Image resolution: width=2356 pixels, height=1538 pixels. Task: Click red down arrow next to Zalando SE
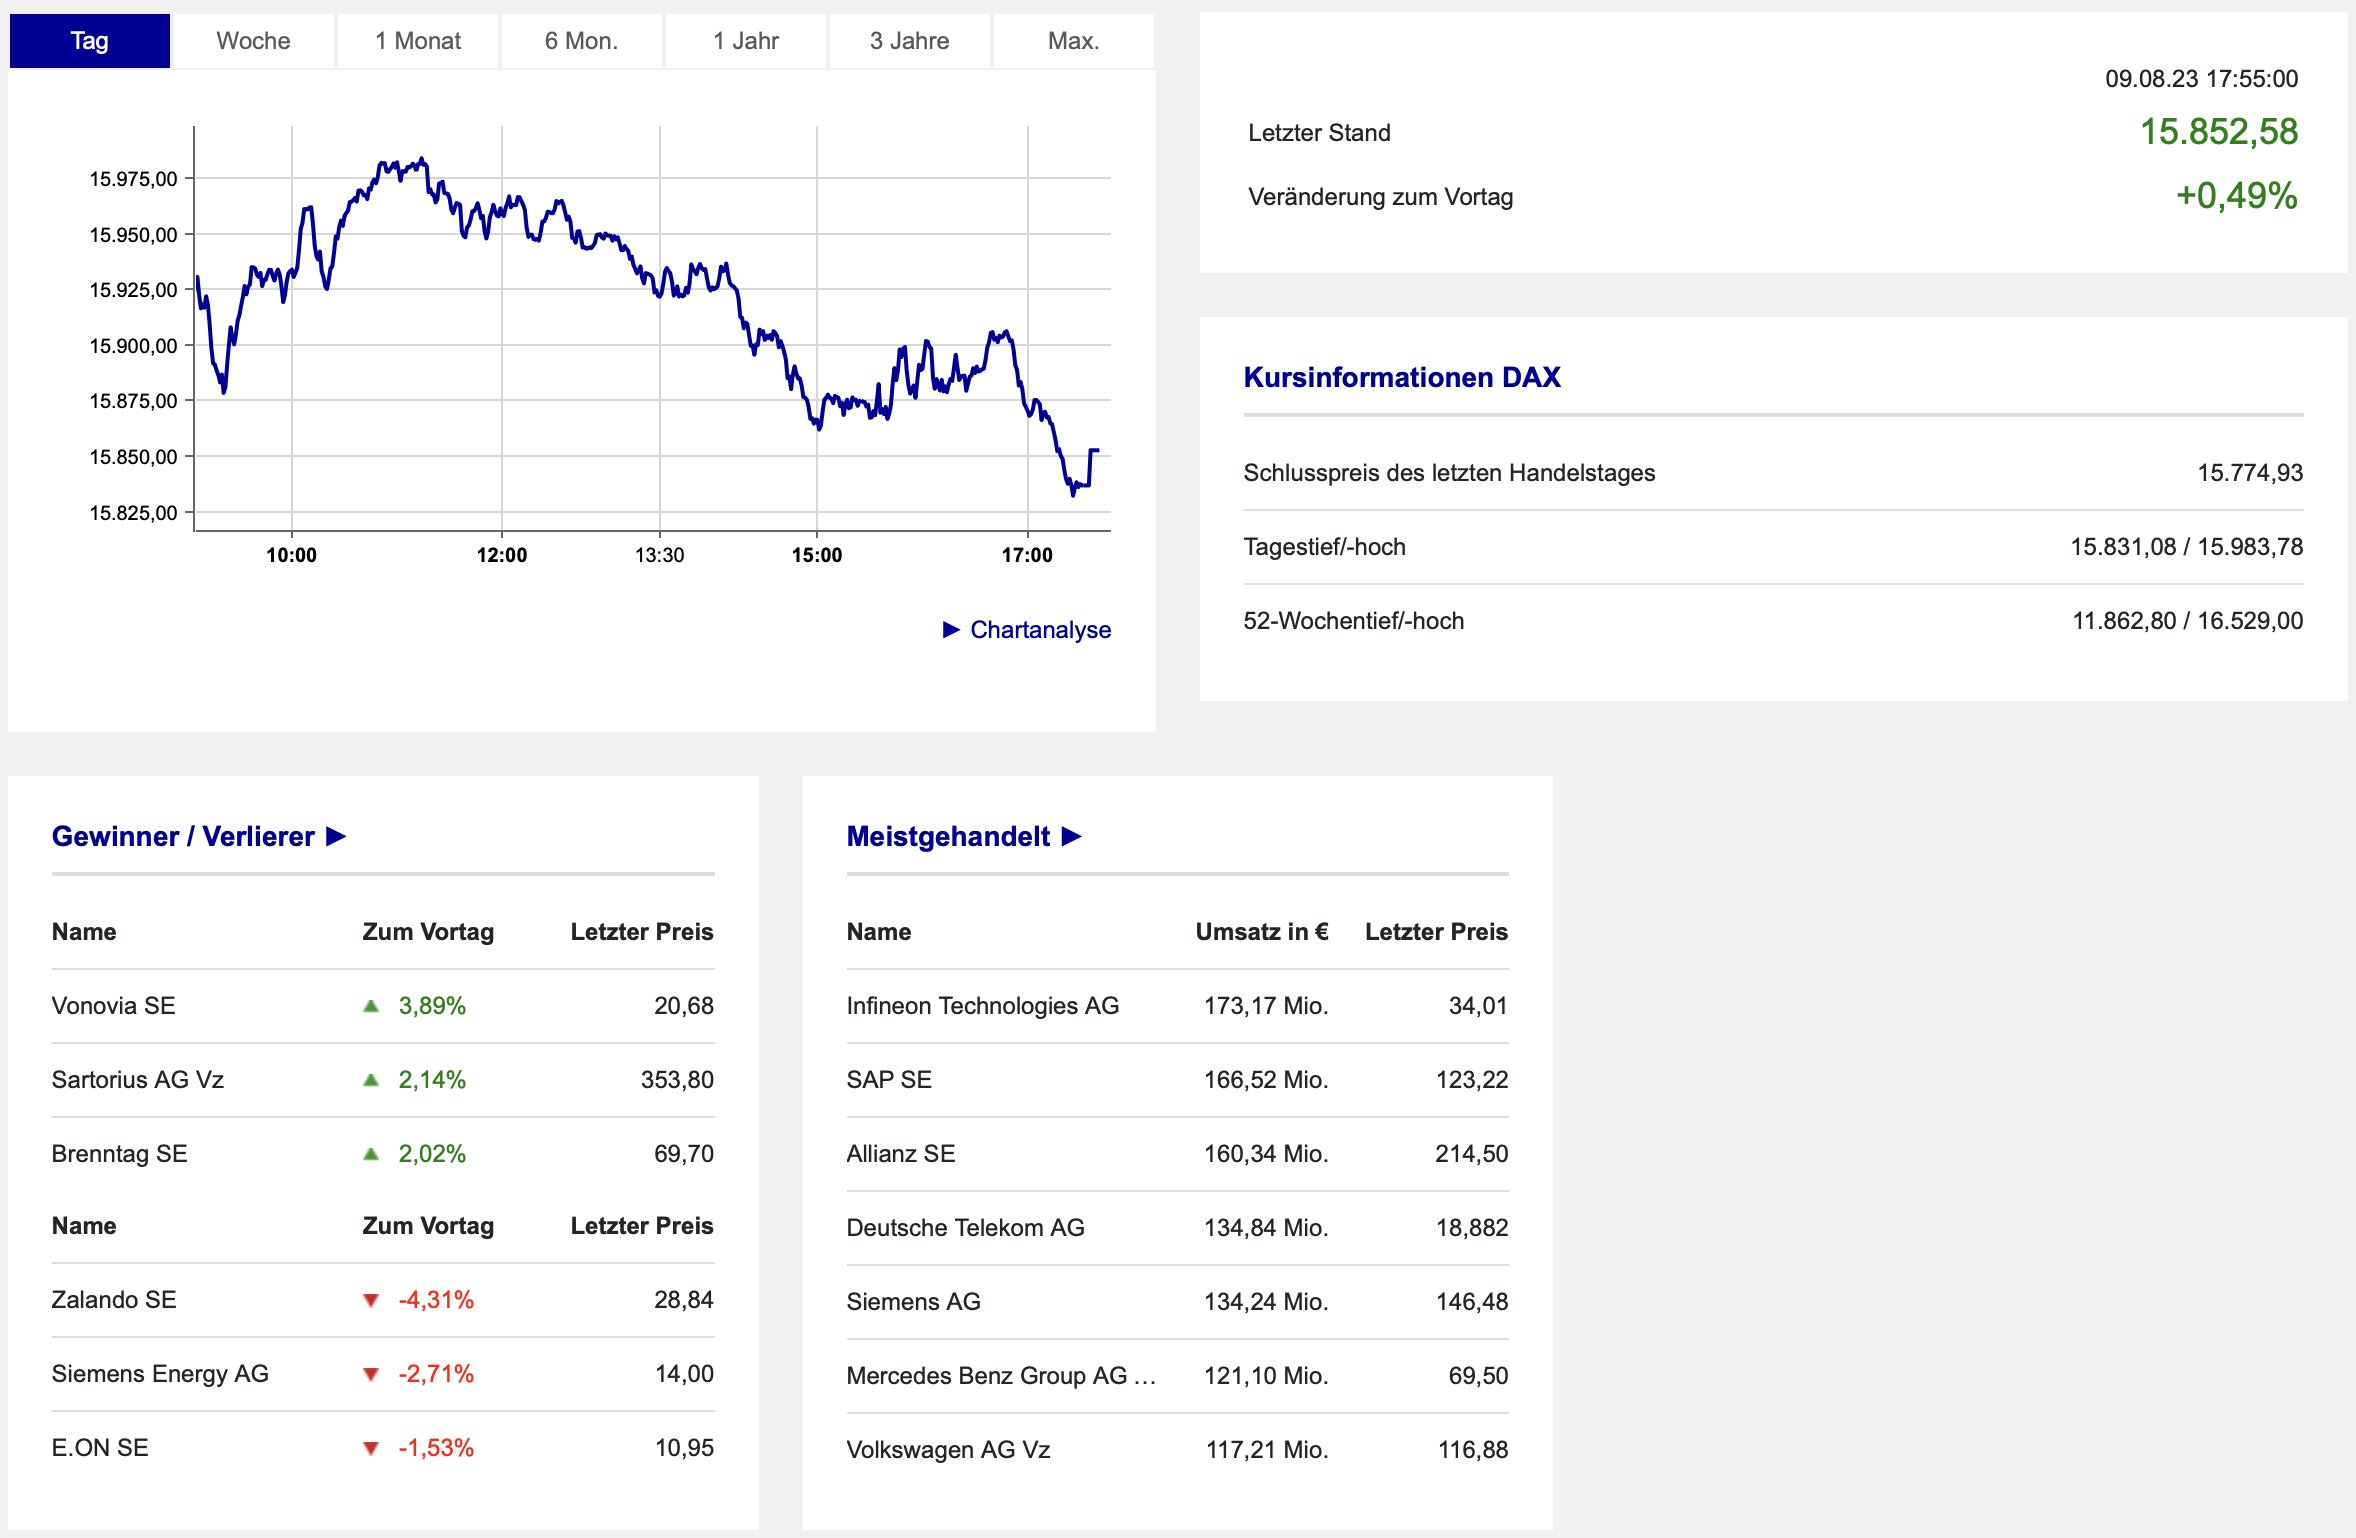(x=371, y=1300)
